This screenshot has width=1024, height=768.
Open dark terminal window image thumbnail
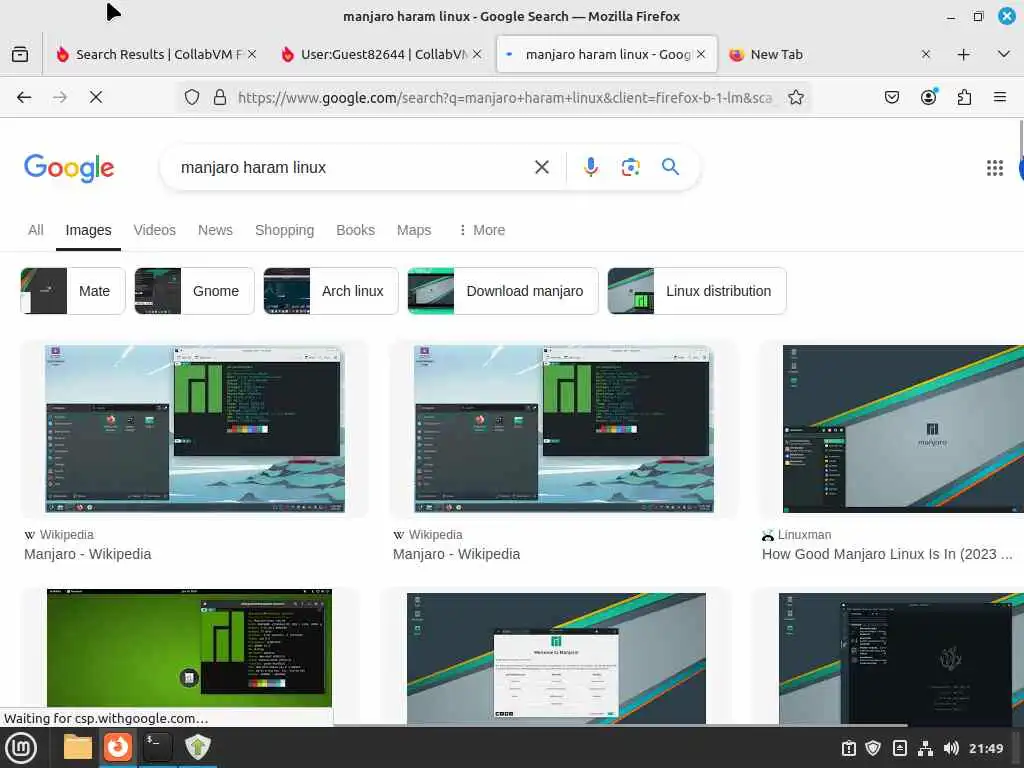901,658
